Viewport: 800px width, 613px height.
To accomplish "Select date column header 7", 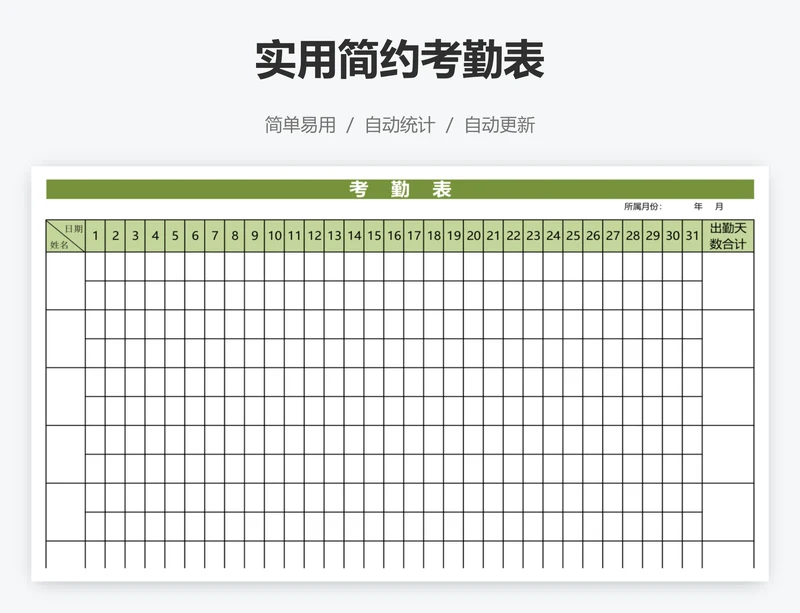I will tap(214, 236).
